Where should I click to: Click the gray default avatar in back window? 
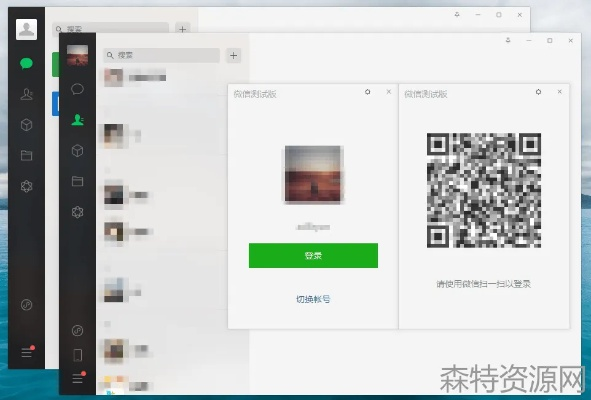coord(26,29)
